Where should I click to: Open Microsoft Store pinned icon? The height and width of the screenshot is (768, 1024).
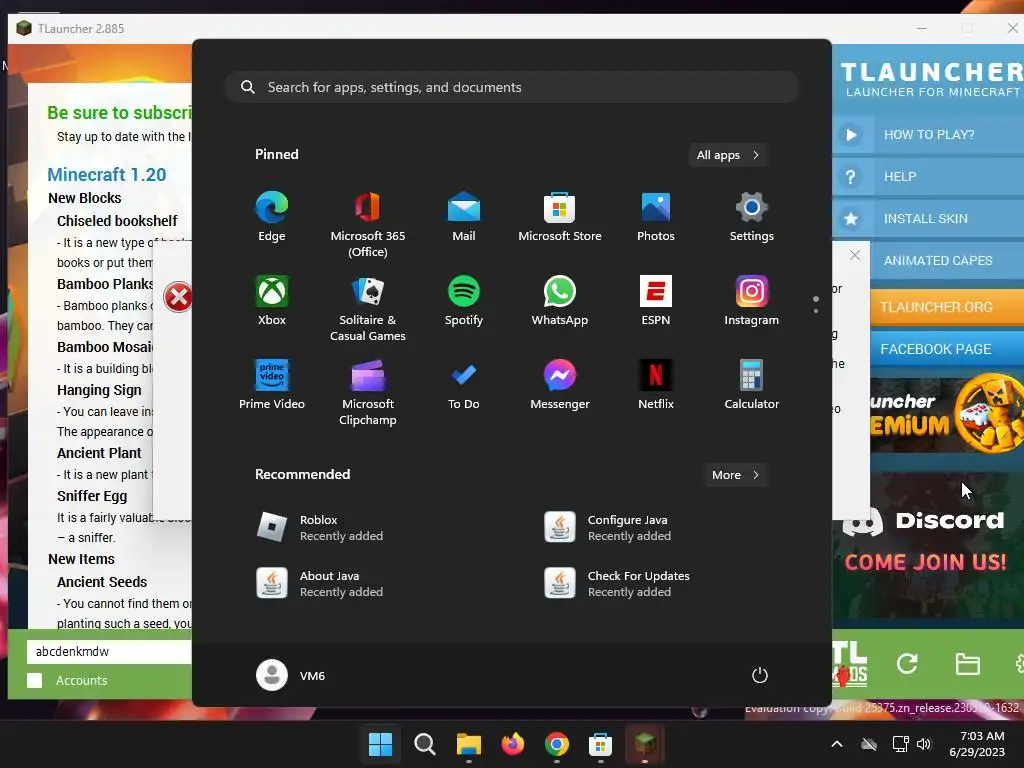pos(560,217)
